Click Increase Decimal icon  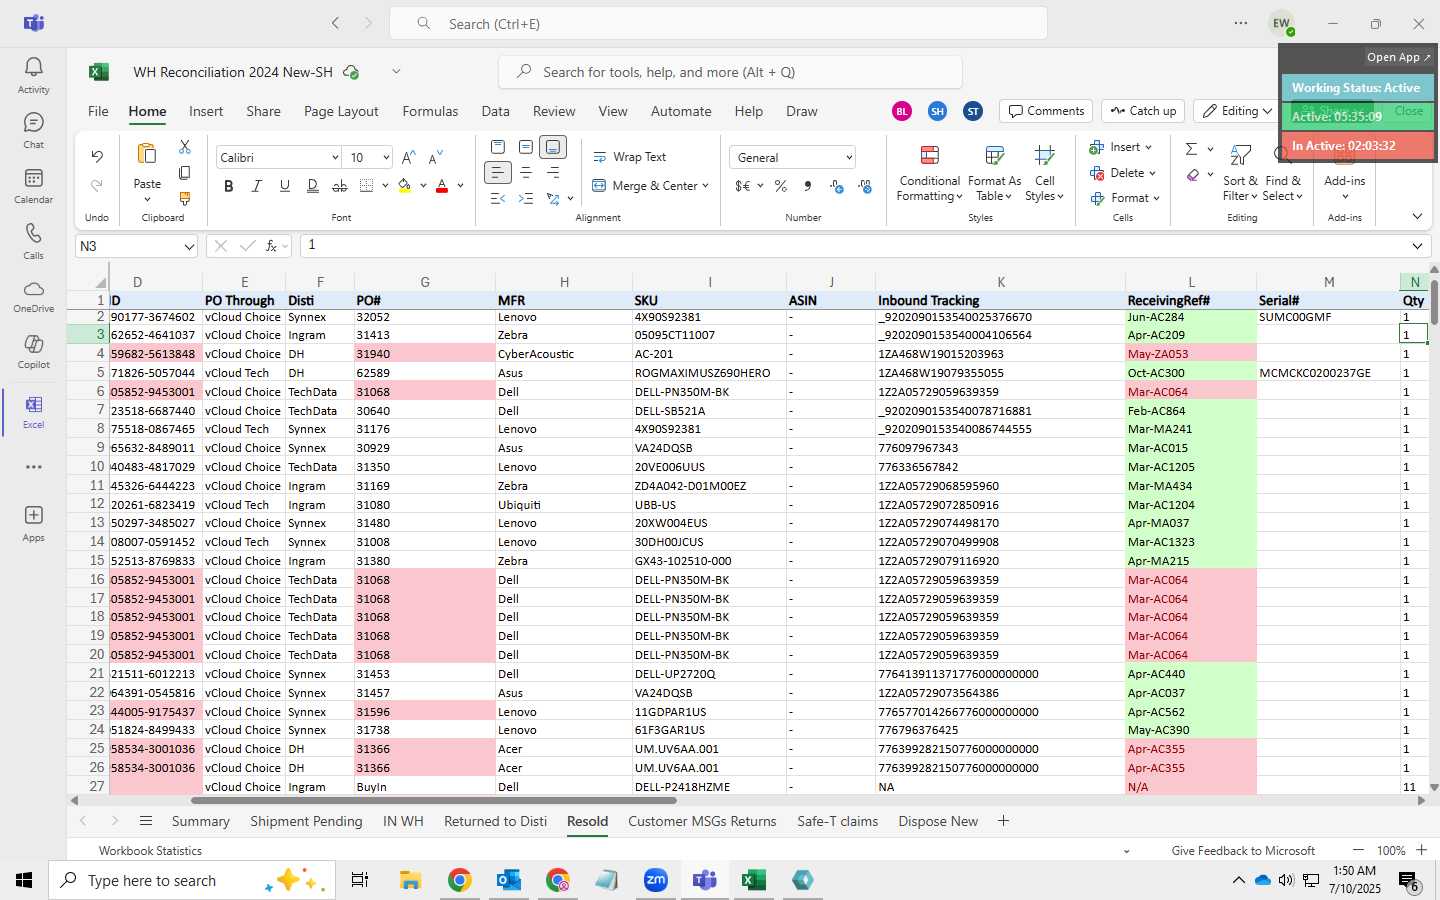[837, 186]
